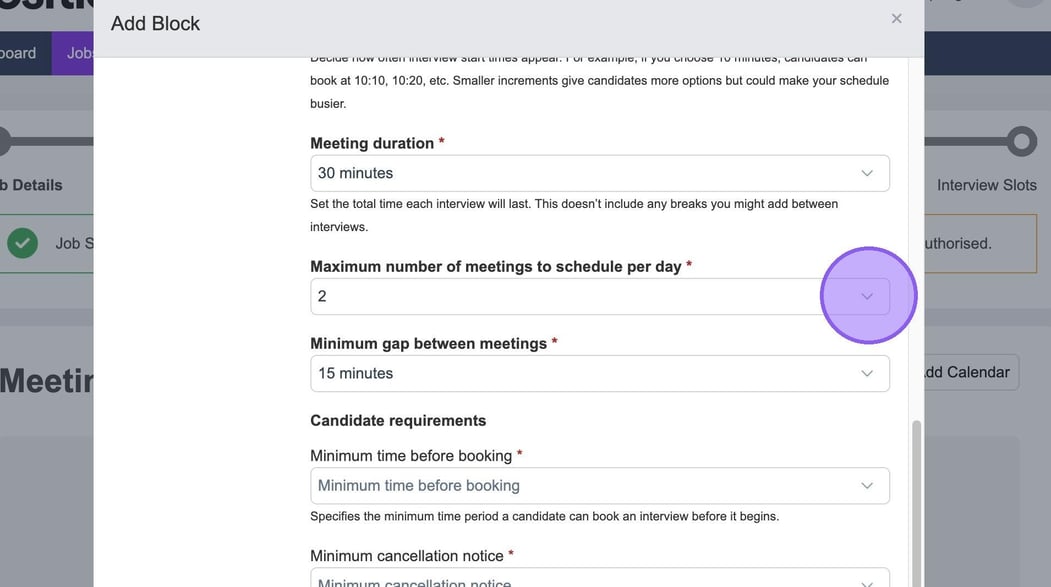Close the Add Block dialog

click(896, 19)
